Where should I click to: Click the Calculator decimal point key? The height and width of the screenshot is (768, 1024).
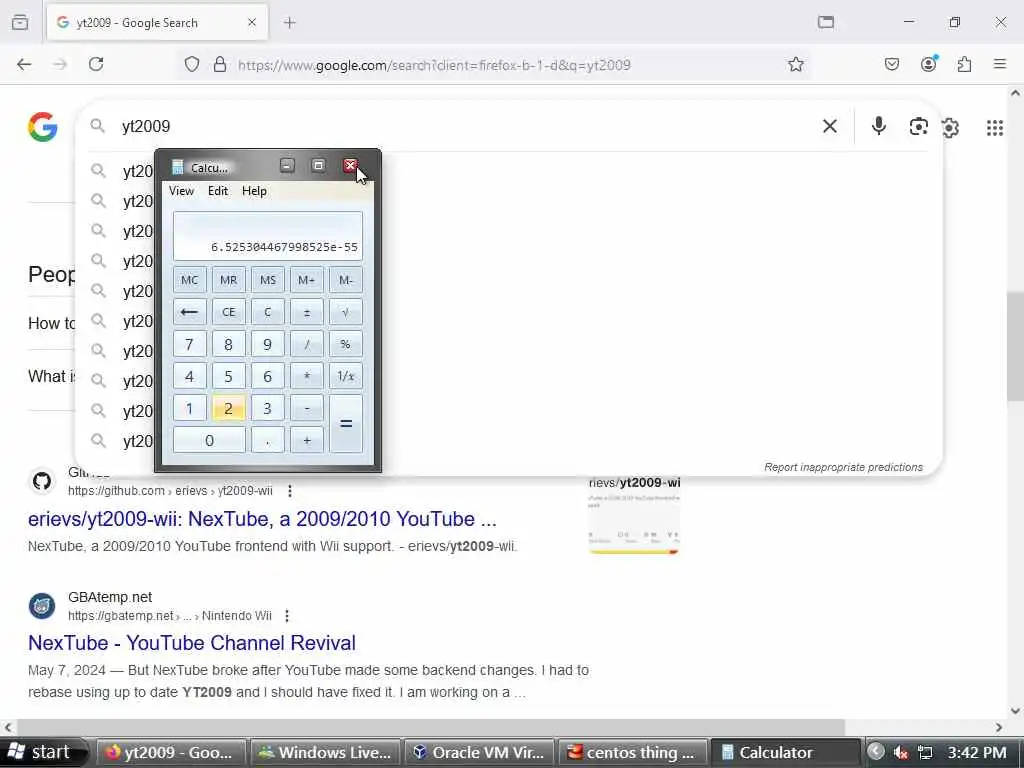pyautogui.click(x=268, y=440)
